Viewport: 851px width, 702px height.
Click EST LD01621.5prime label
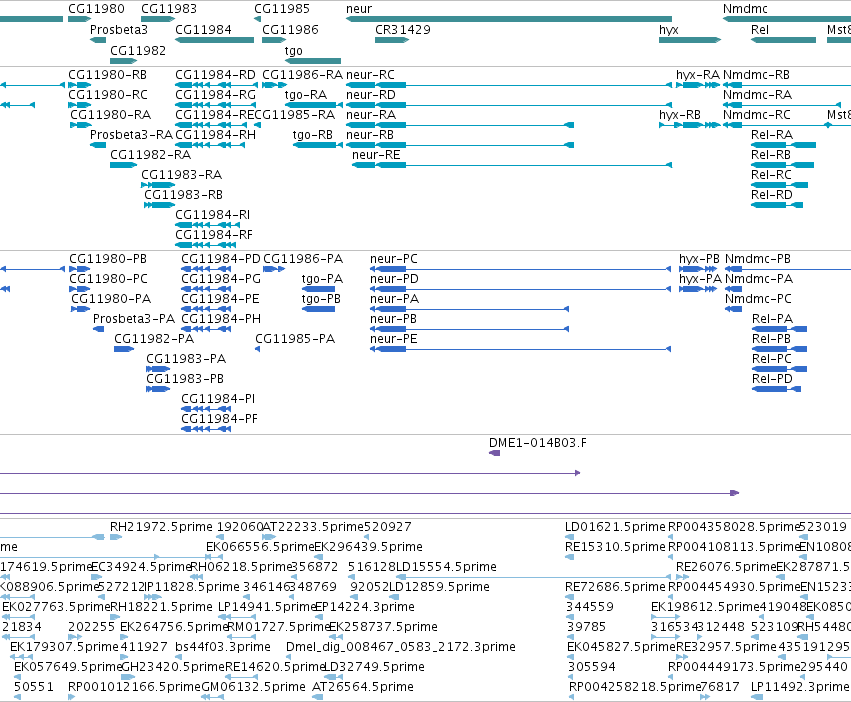click(615, 527)
